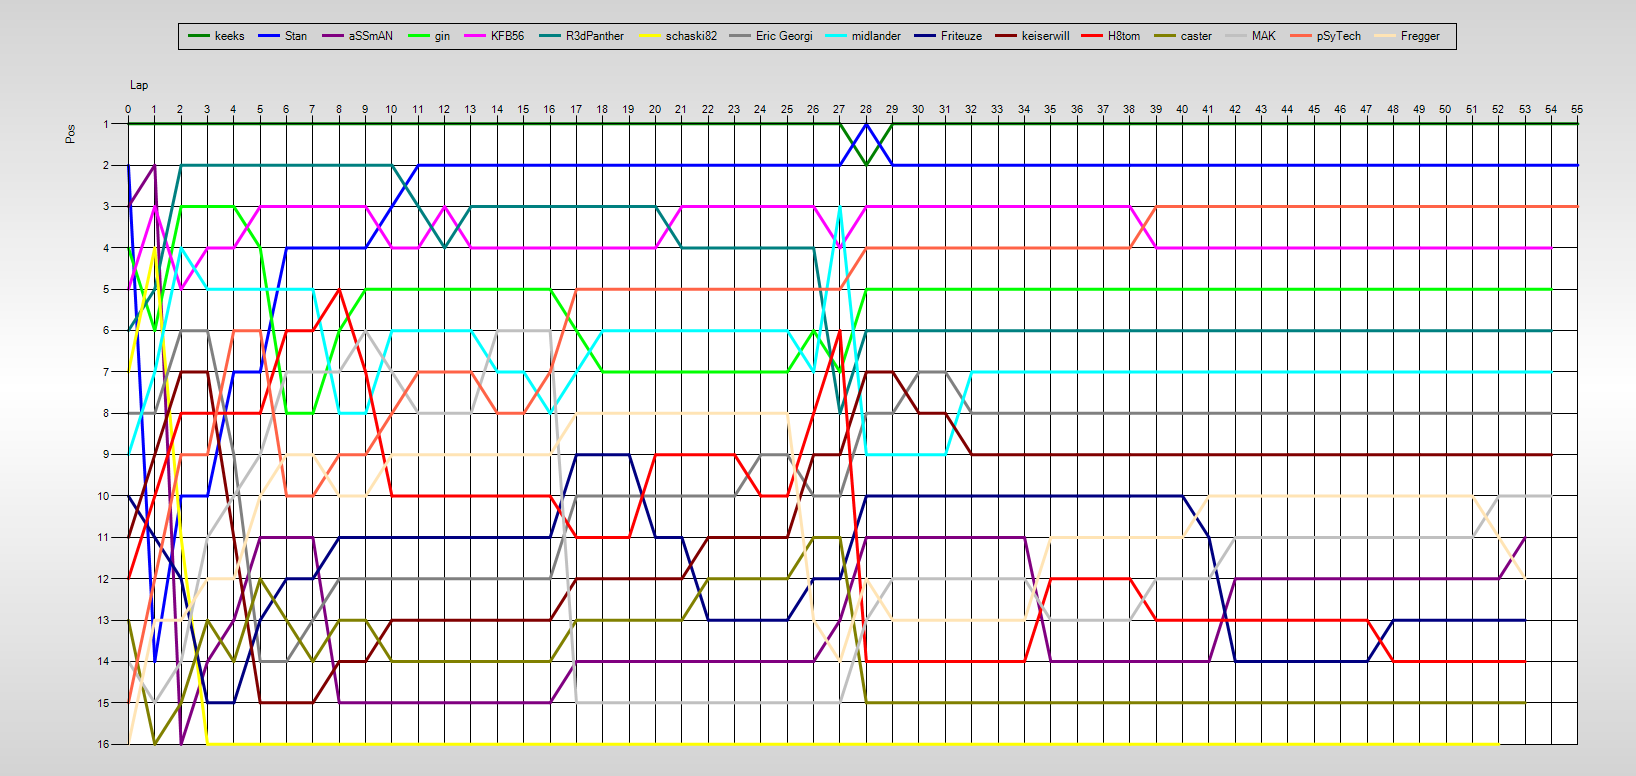
Task: Select Fregger in the legend
Action: (1420, 36)
